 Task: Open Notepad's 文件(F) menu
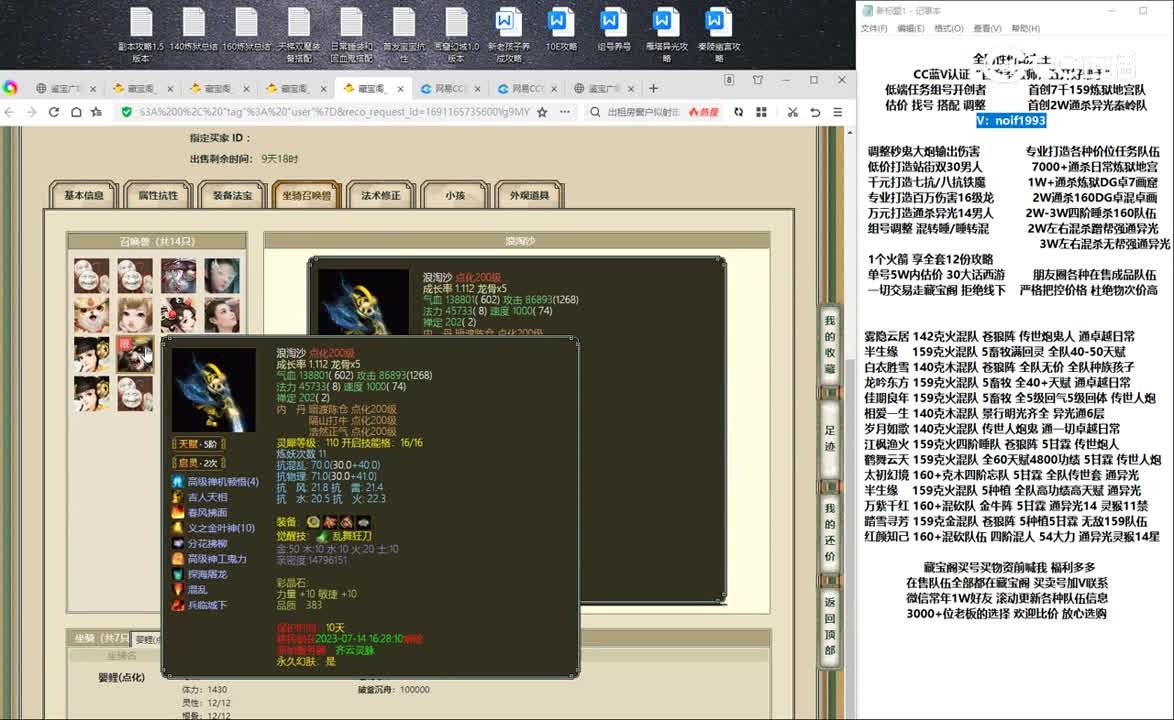[x=874, y=28]
